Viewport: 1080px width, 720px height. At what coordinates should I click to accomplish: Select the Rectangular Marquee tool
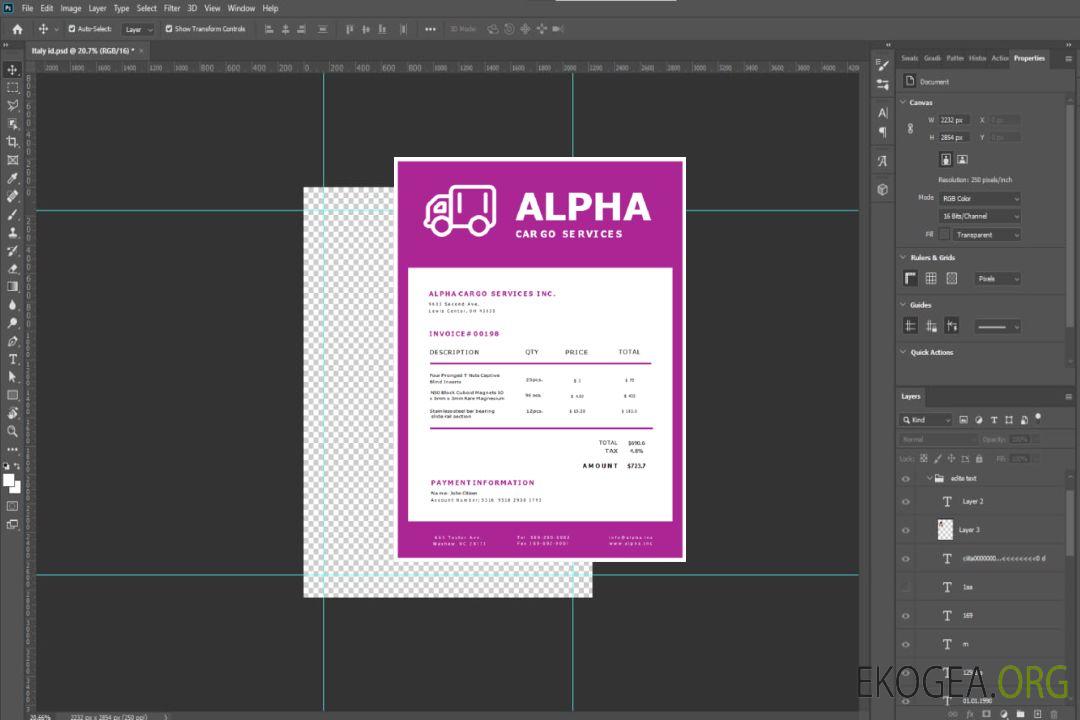12,88
